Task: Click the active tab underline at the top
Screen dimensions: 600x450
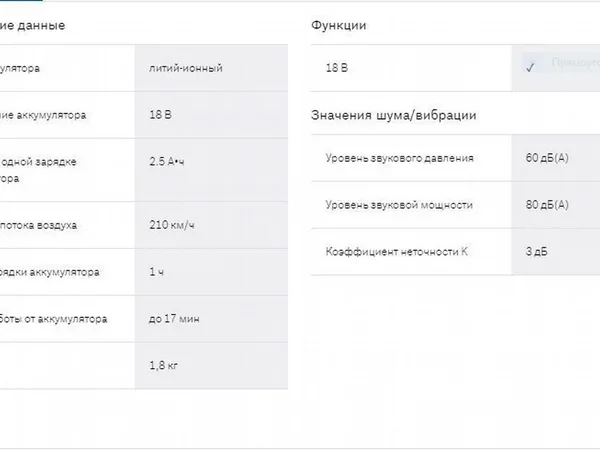Action: (21, 1)
